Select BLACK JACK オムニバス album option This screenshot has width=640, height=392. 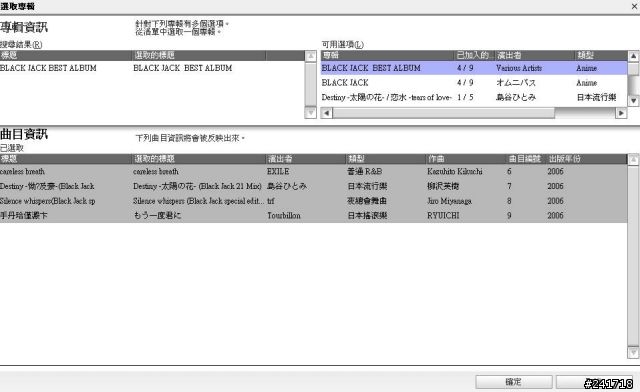(x=473, y=83)
